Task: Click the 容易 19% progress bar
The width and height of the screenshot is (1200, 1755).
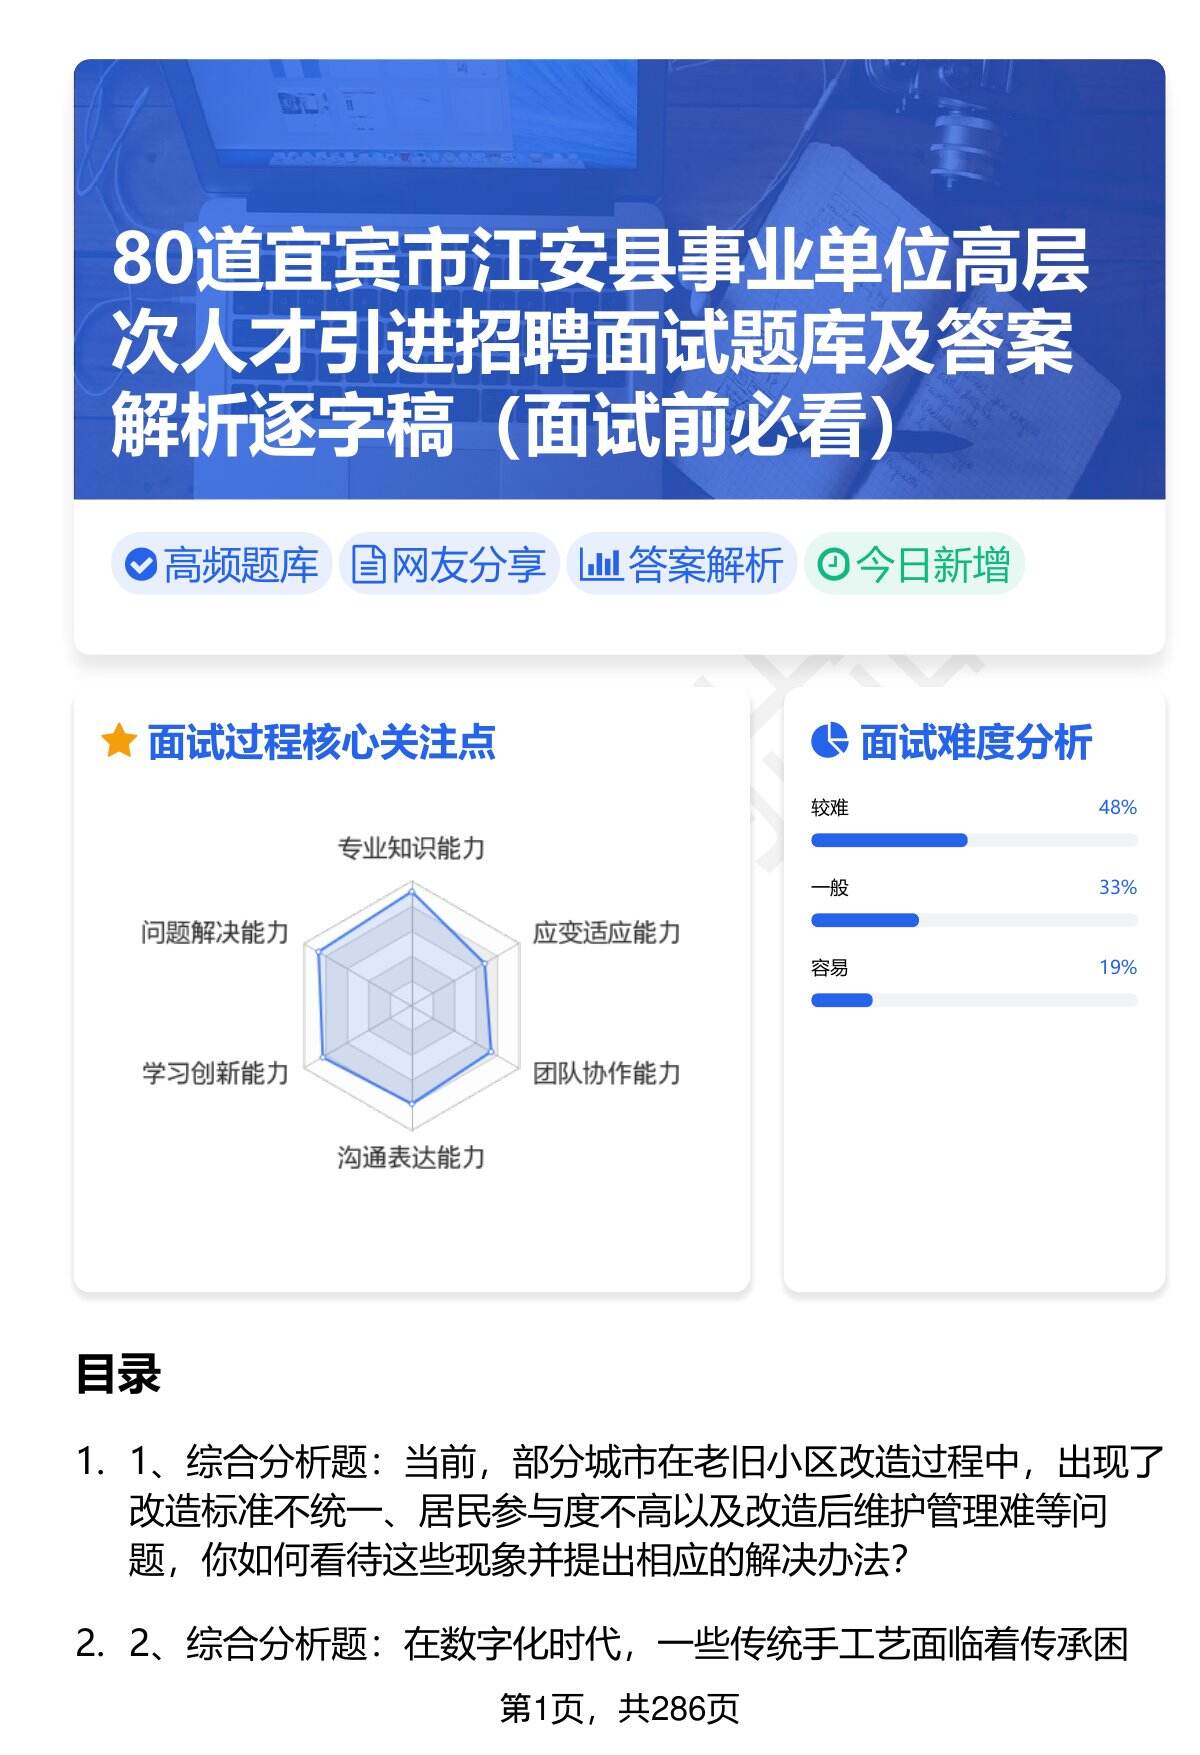Action: click(x=973, y=1000)
